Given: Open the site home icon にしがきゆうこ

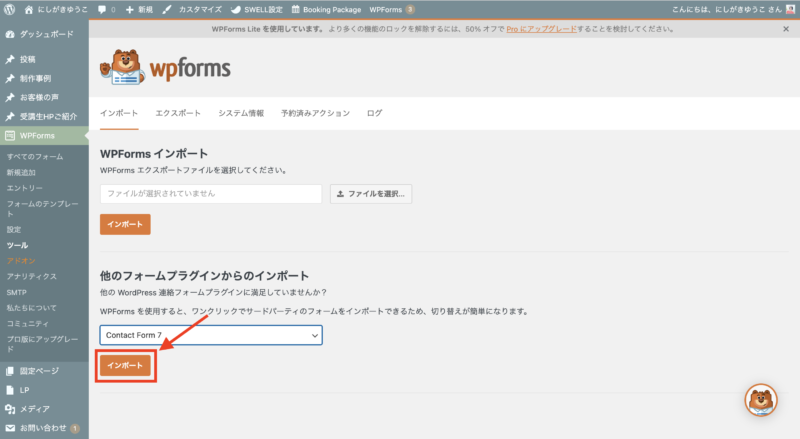Looking at the screenshot, I should (56, 9).
